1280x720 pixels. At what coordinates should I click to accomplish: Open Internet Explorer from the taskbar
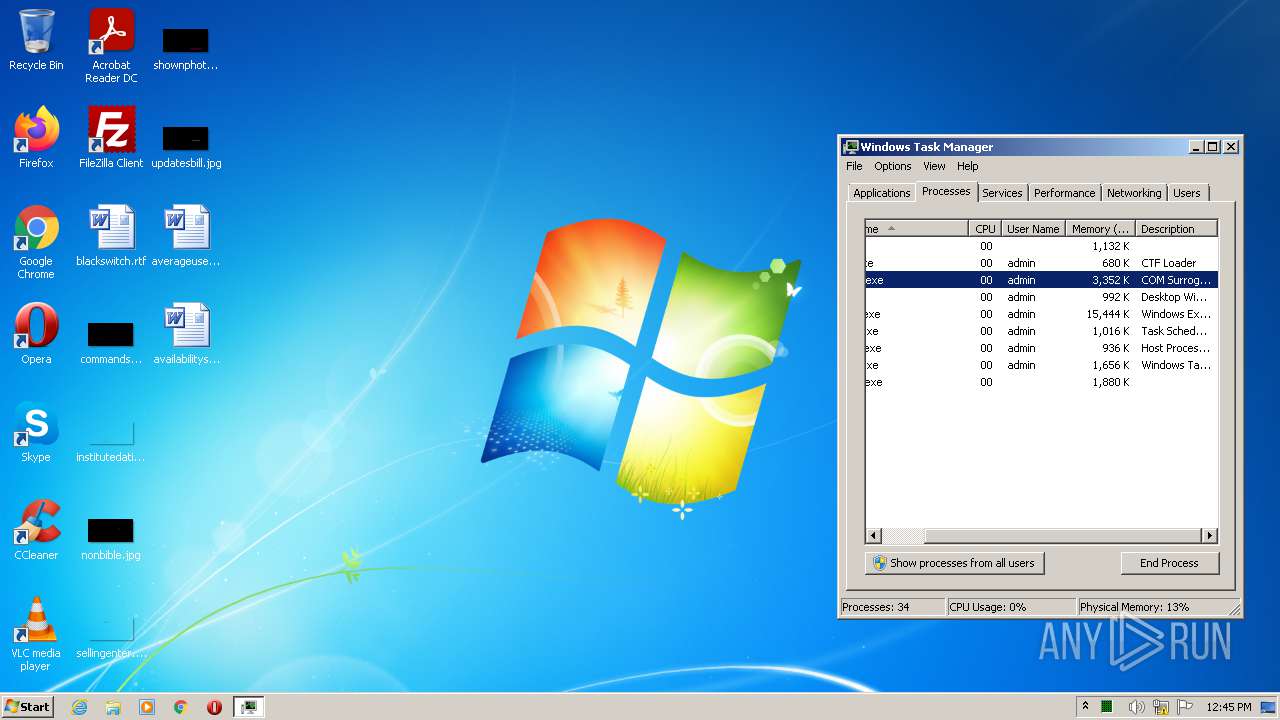pyautogui.click(x=79, y=707)
